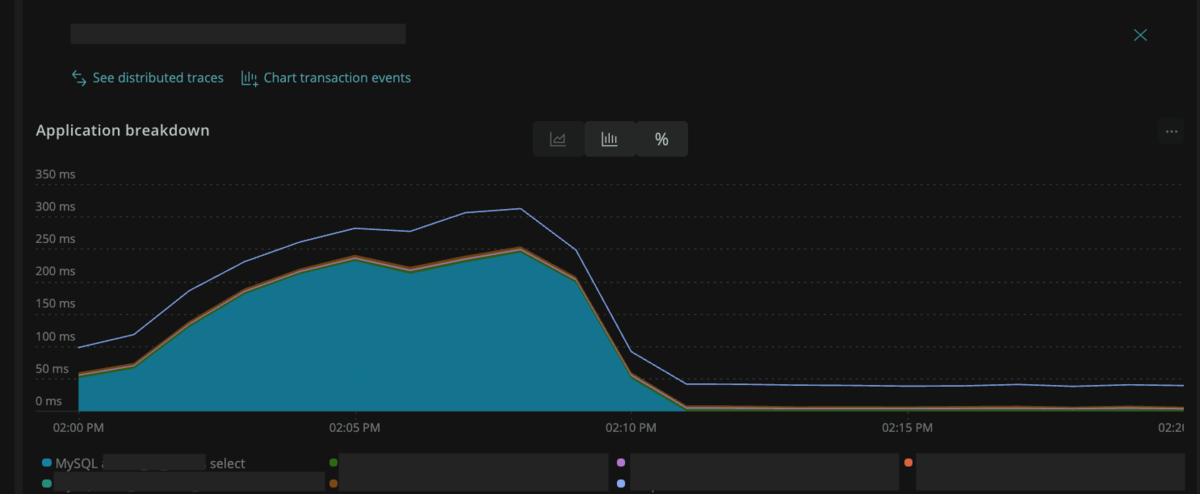Click 02:00 PM time axis label

[x=78, y=428]
